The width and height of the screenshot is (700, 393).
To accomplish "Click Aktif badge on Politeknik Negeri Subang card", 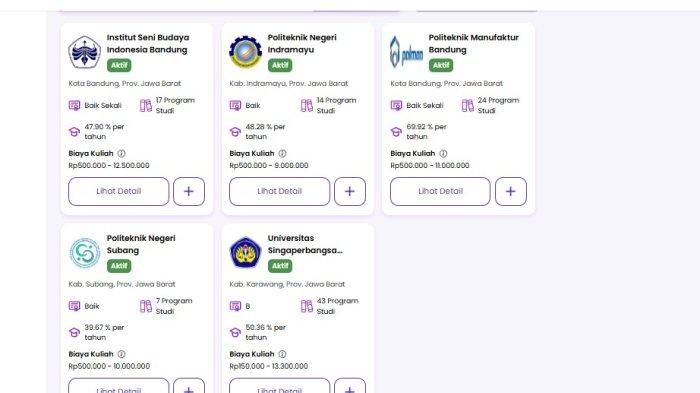I will click(x=119, y=266).
